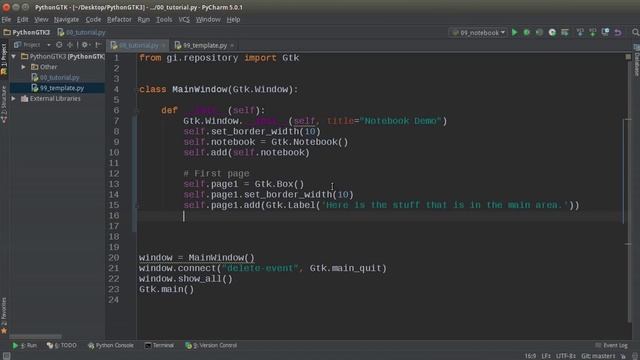Toggle the Database side panel on right
640x360 pixels.
point(636,60)
